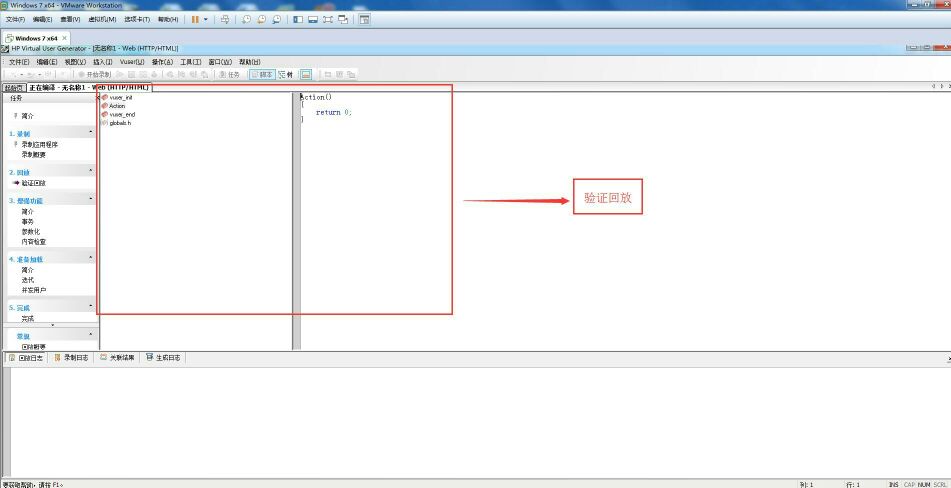Collapse the 3. 增强功能 section
951x488 pixels.
[91, 200]
